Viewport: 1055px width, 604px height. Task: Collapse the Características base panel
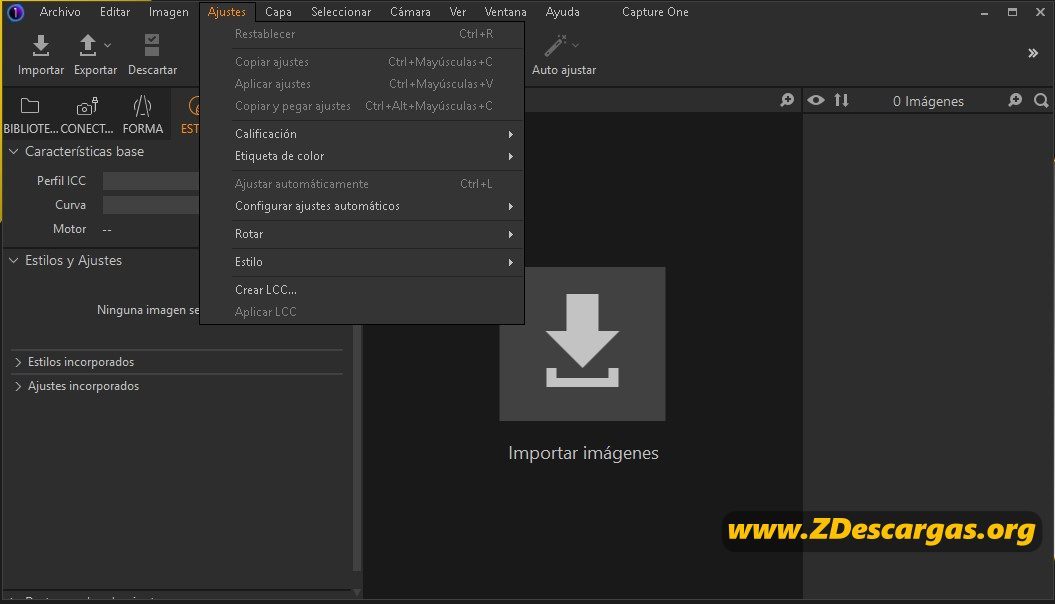13,151
